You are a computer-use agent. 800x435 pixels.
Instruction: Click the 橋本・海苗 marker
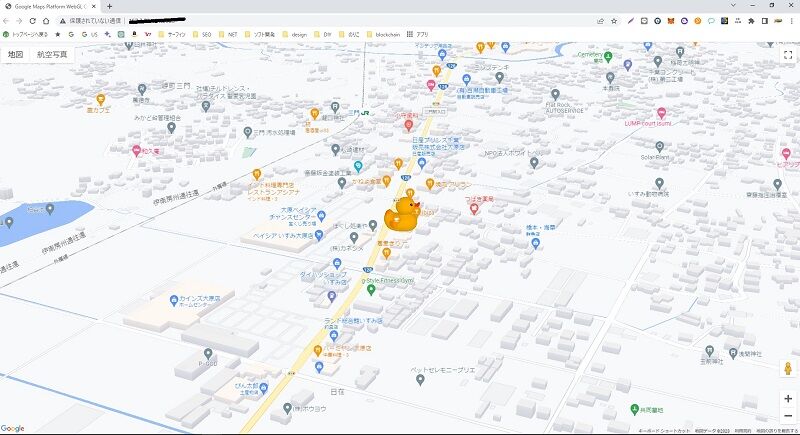point(535,243)
